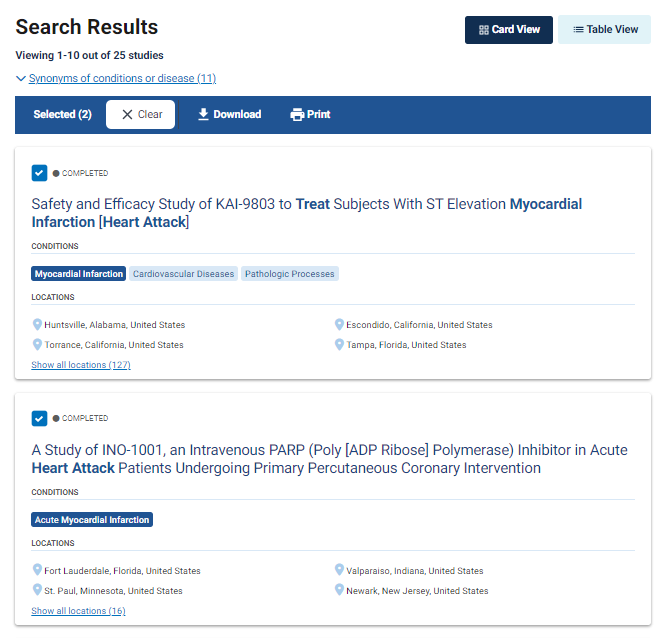660x638 pixels.
Task: Switch to Card View
Action: click(x=509, y=30)
